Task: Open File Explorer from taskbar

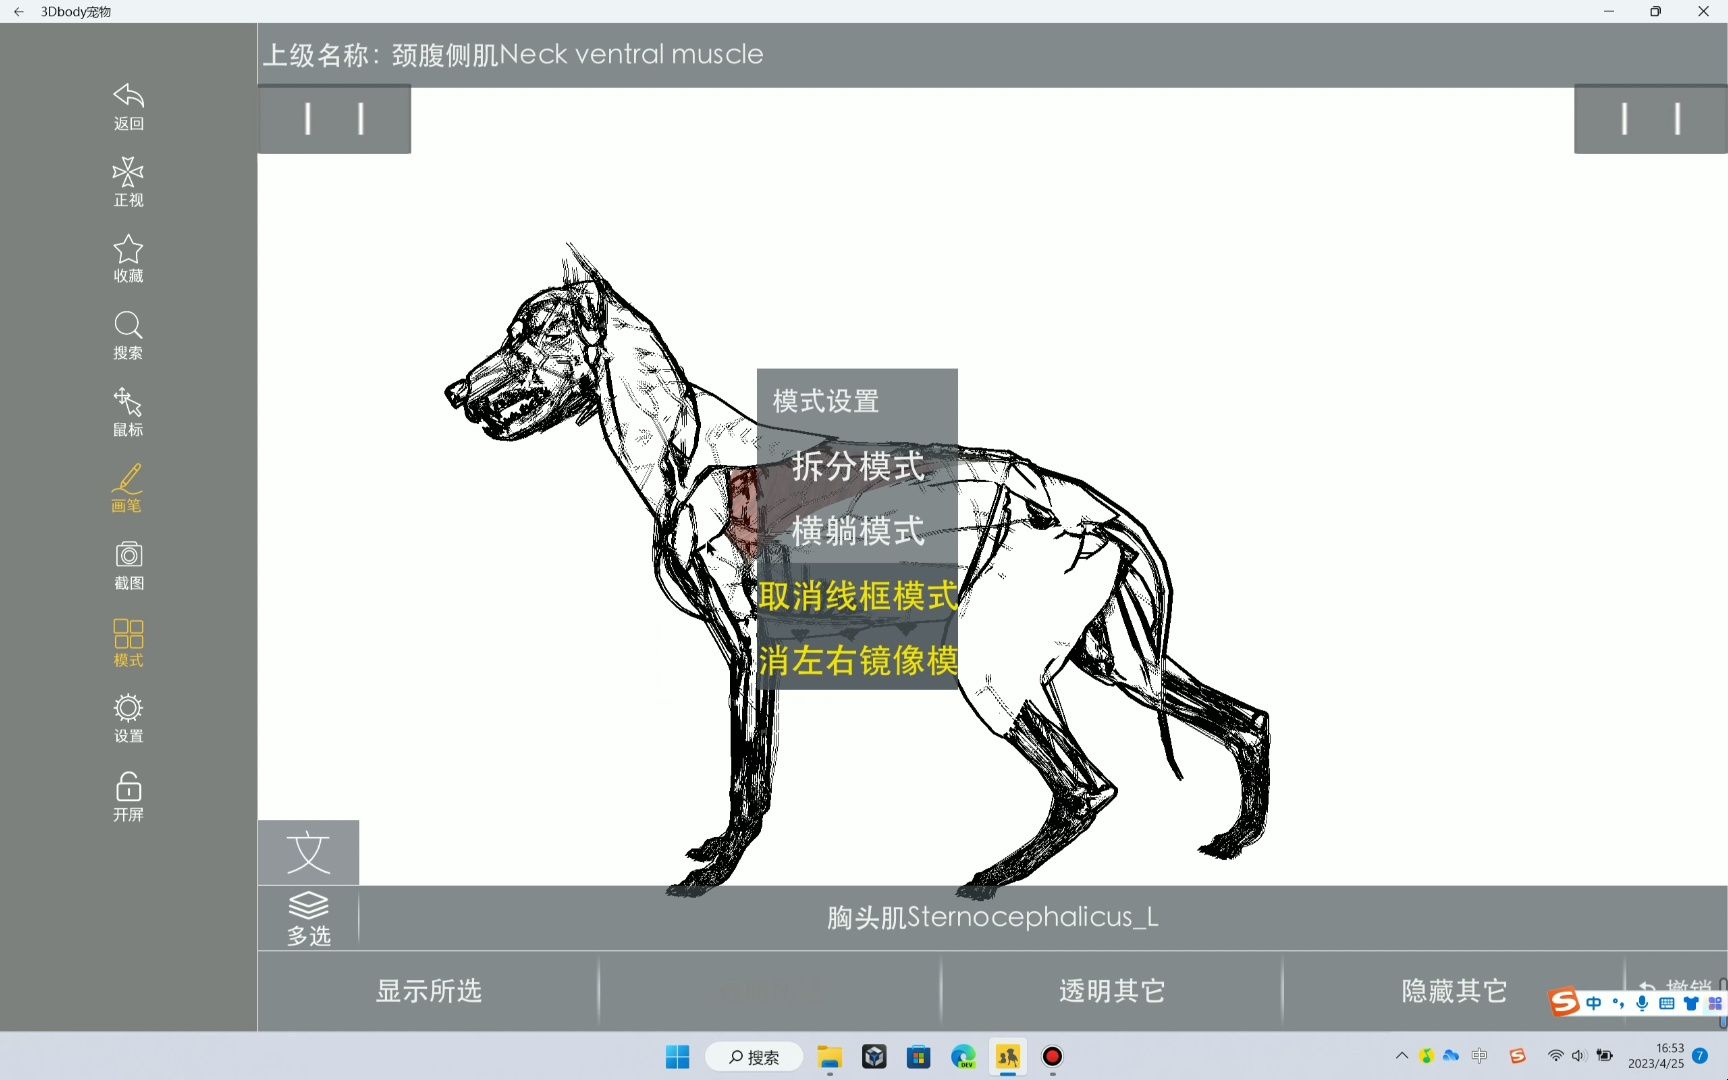Action: pyautogui.click(x=829, y=1057)
